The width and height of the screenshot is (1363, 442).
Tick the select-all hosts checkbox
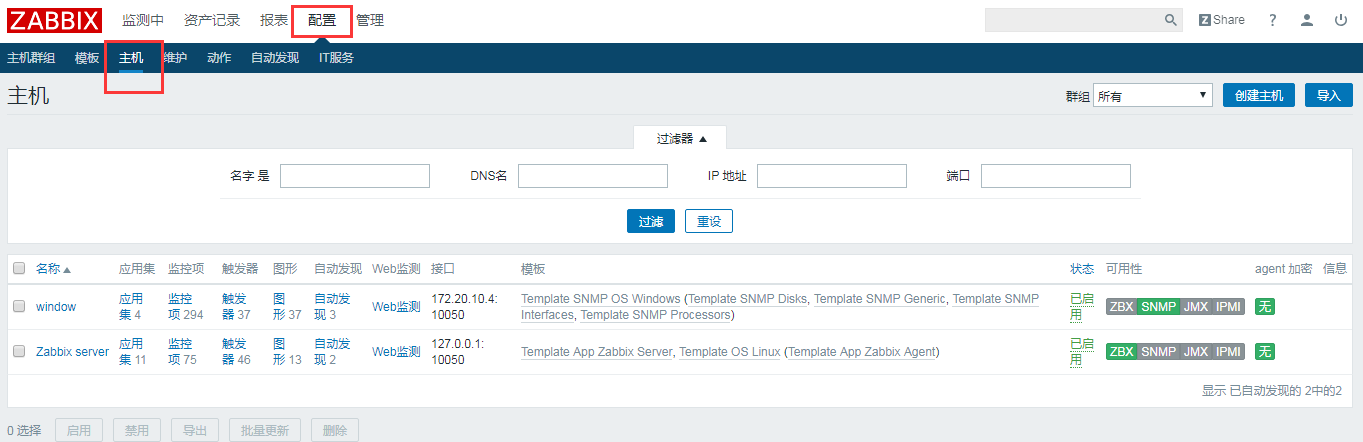pos(19,269)
